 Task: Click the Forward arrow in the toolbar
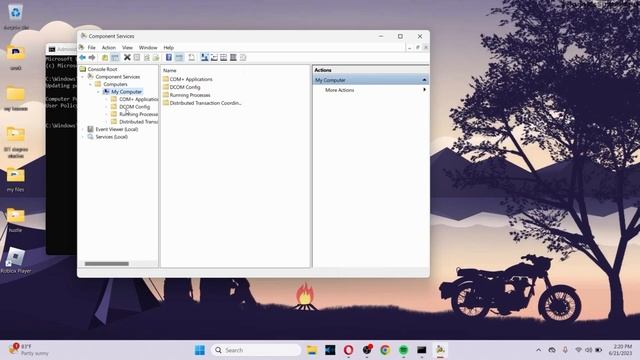pyautogui.click(x=92, y=58)
